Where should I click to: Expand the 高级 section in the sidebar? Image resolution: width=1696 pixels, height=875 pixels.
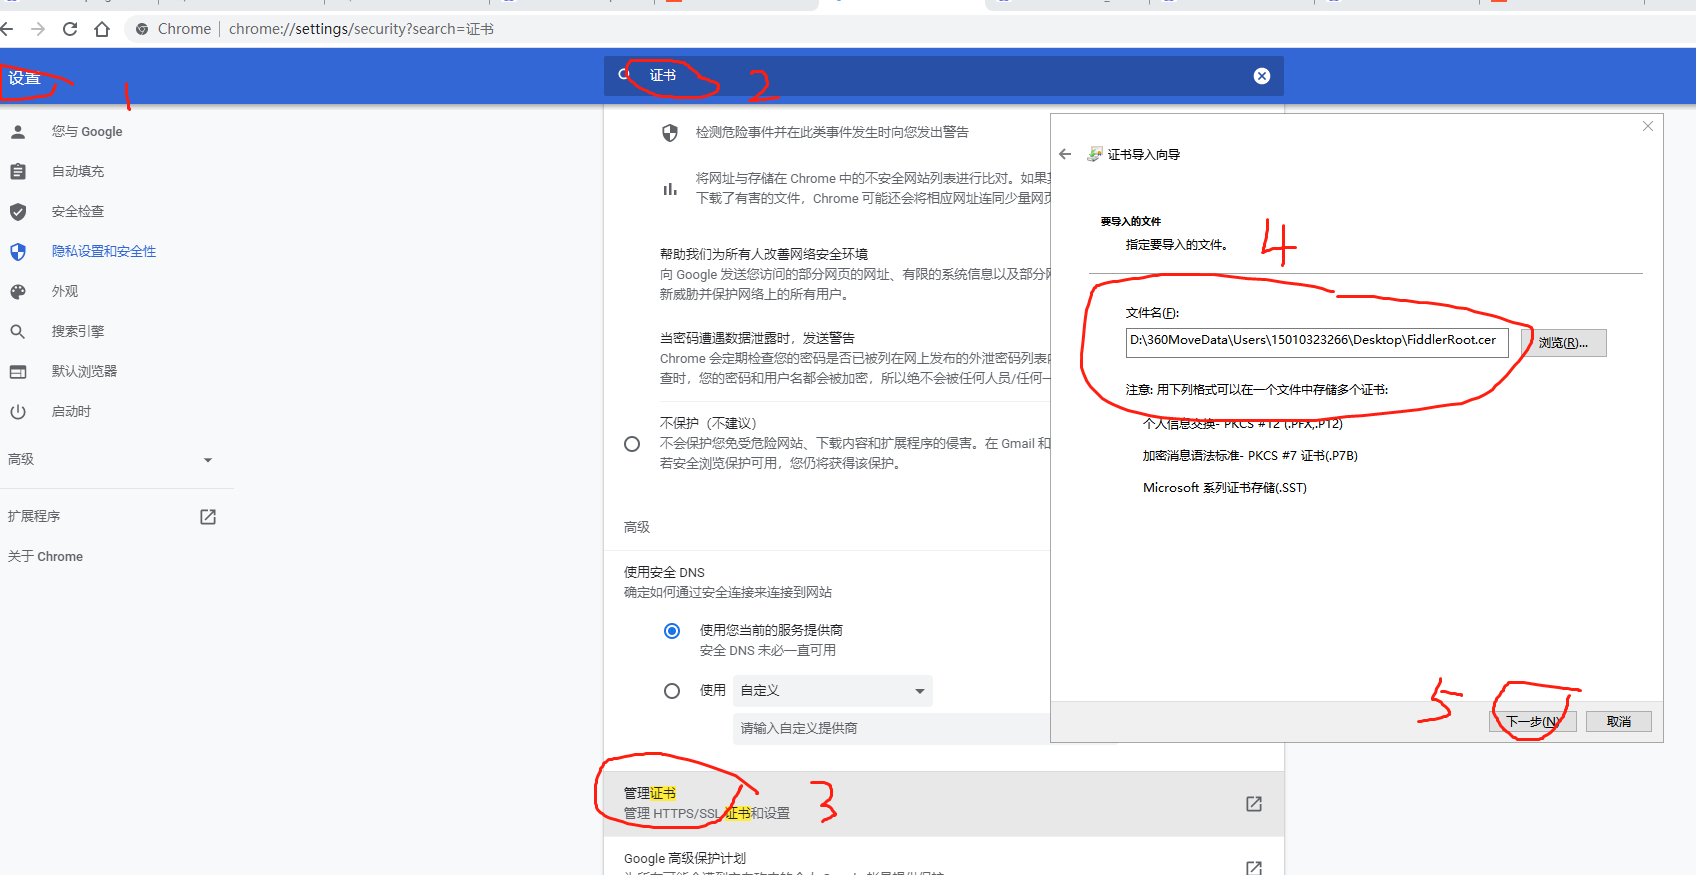110,459
